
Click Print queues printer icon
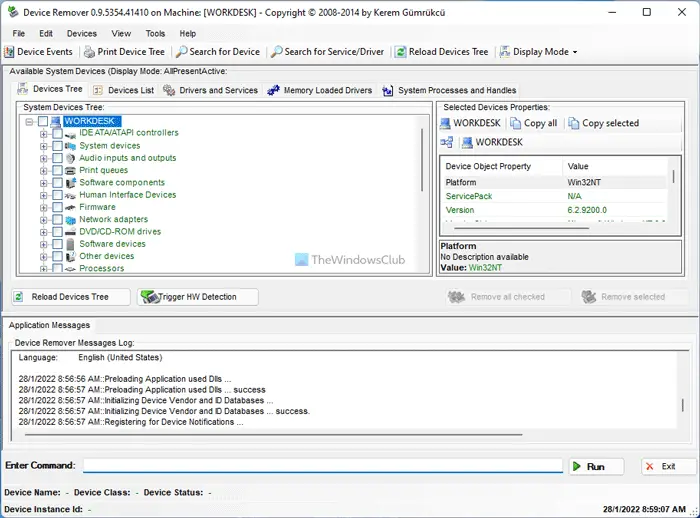pyautogui.click(x=70, y=171)
